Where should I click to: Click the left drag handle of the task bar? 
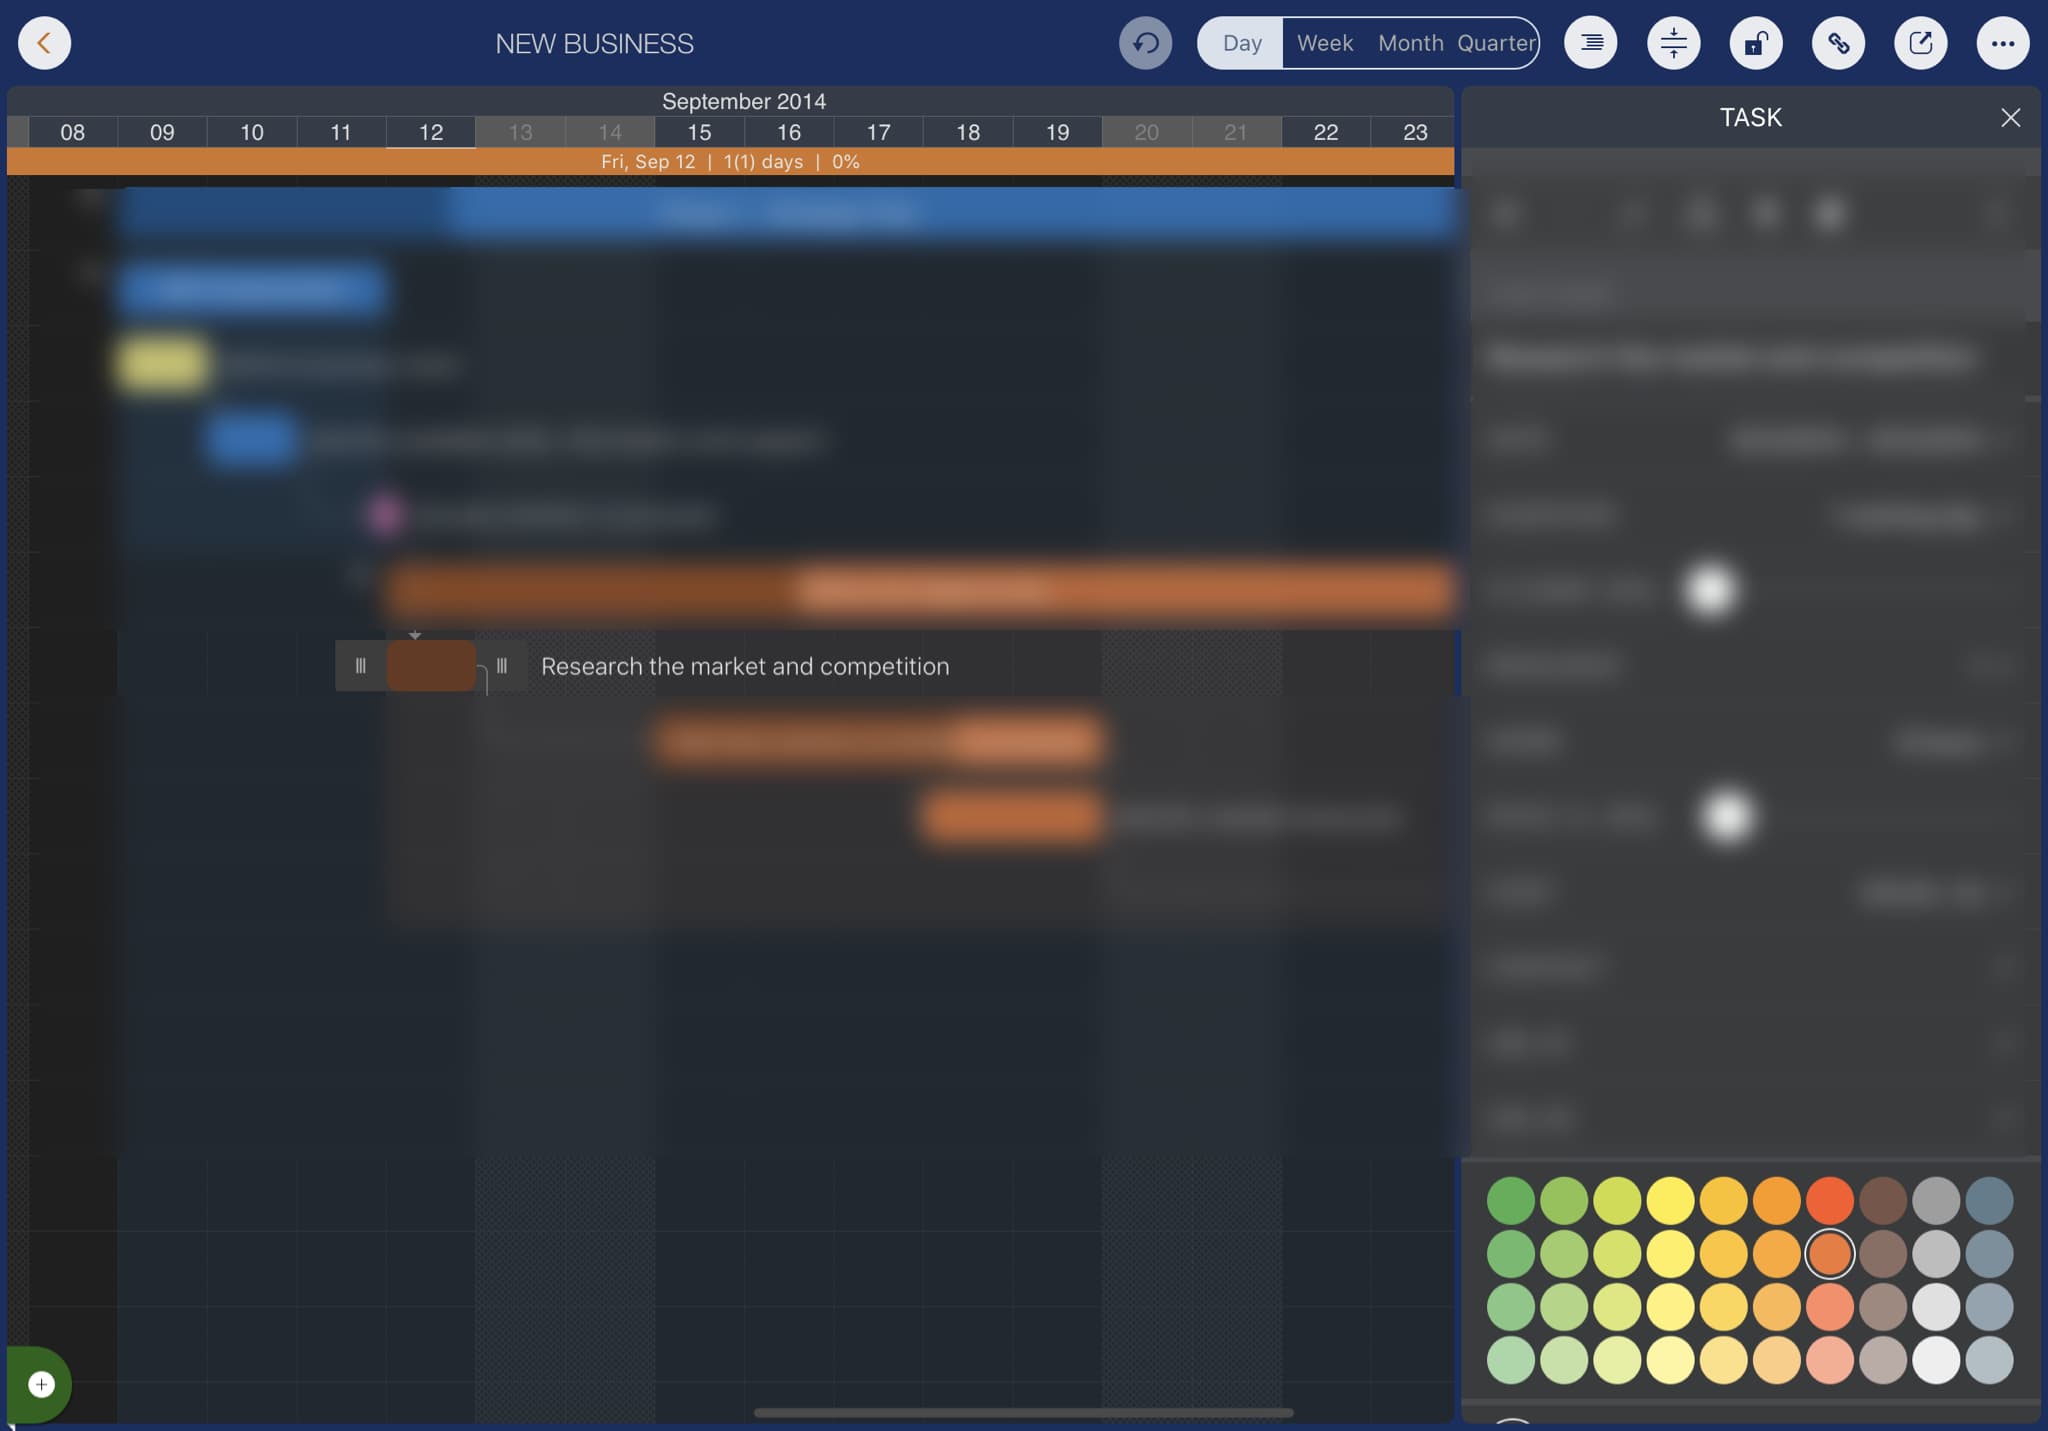(360, 666)
